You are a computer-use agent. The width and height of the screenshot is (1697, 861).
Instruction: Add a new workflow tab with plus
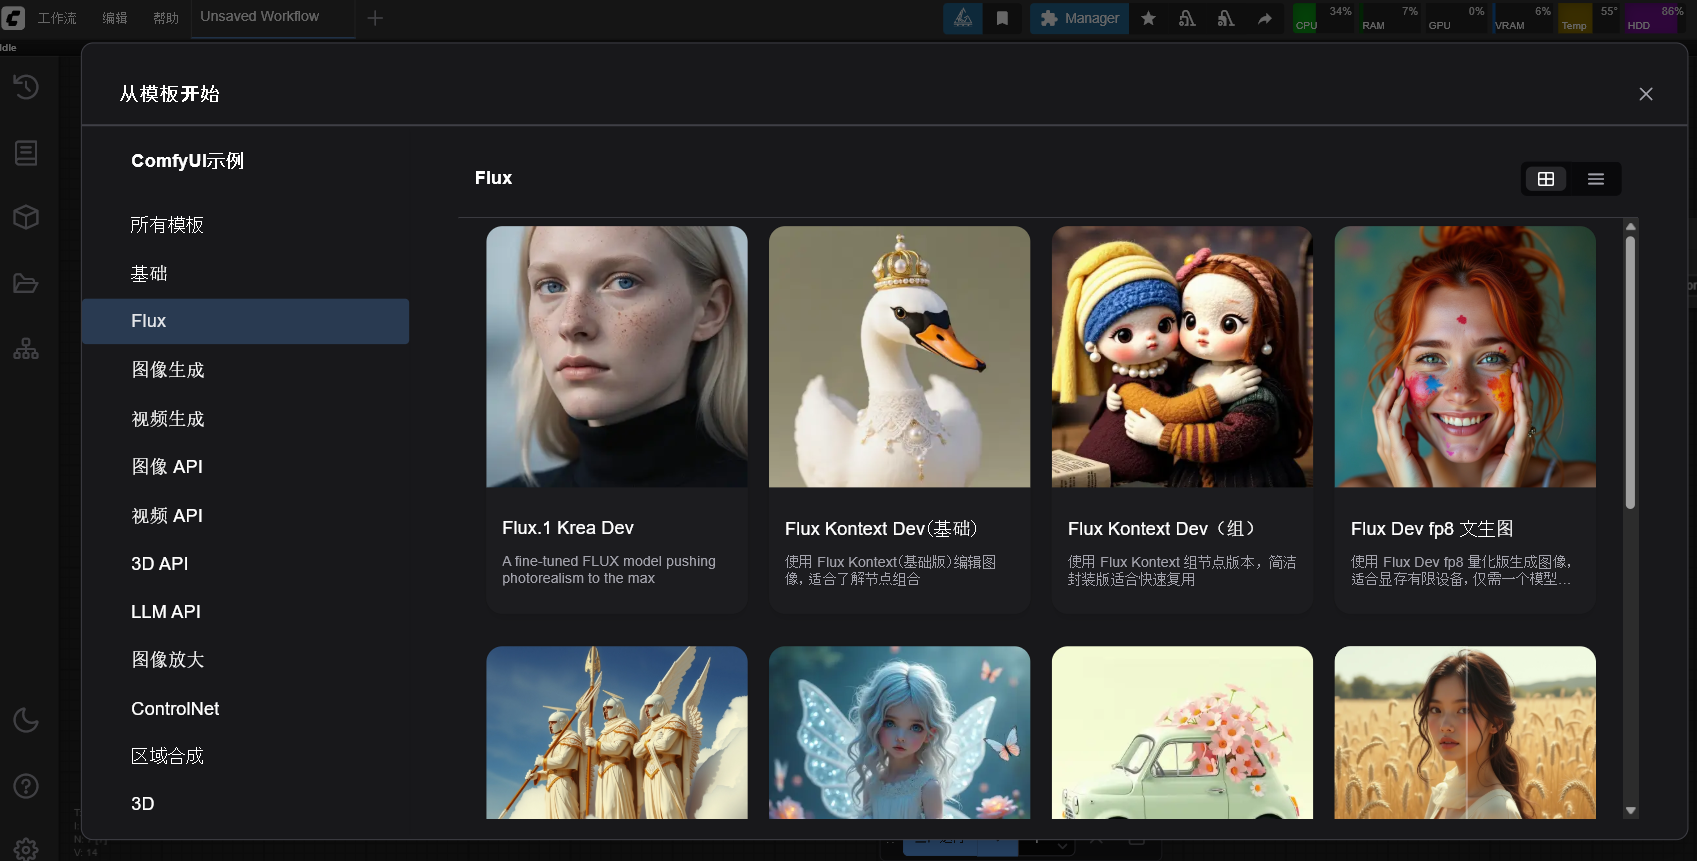click(375, 18)
